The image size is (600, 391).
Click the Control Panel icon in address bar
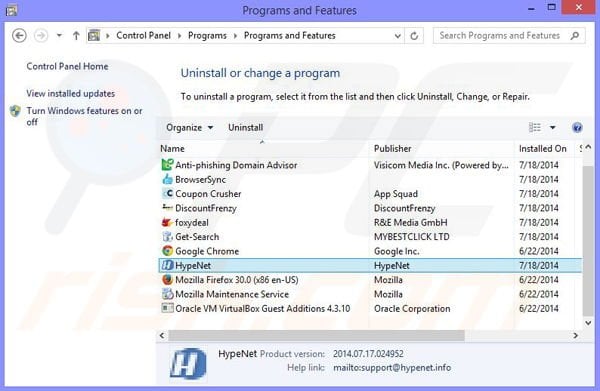pos(94,36)
